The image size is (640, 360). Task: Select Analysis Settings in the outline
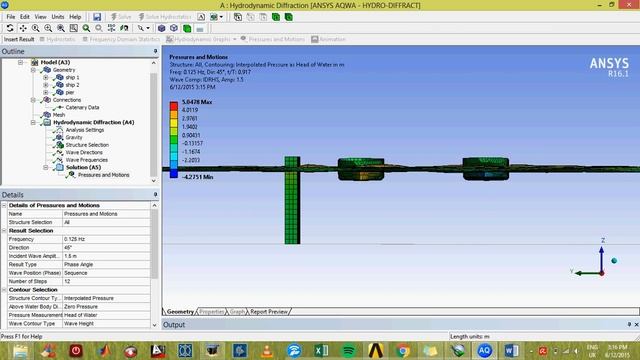pos(85,130)
